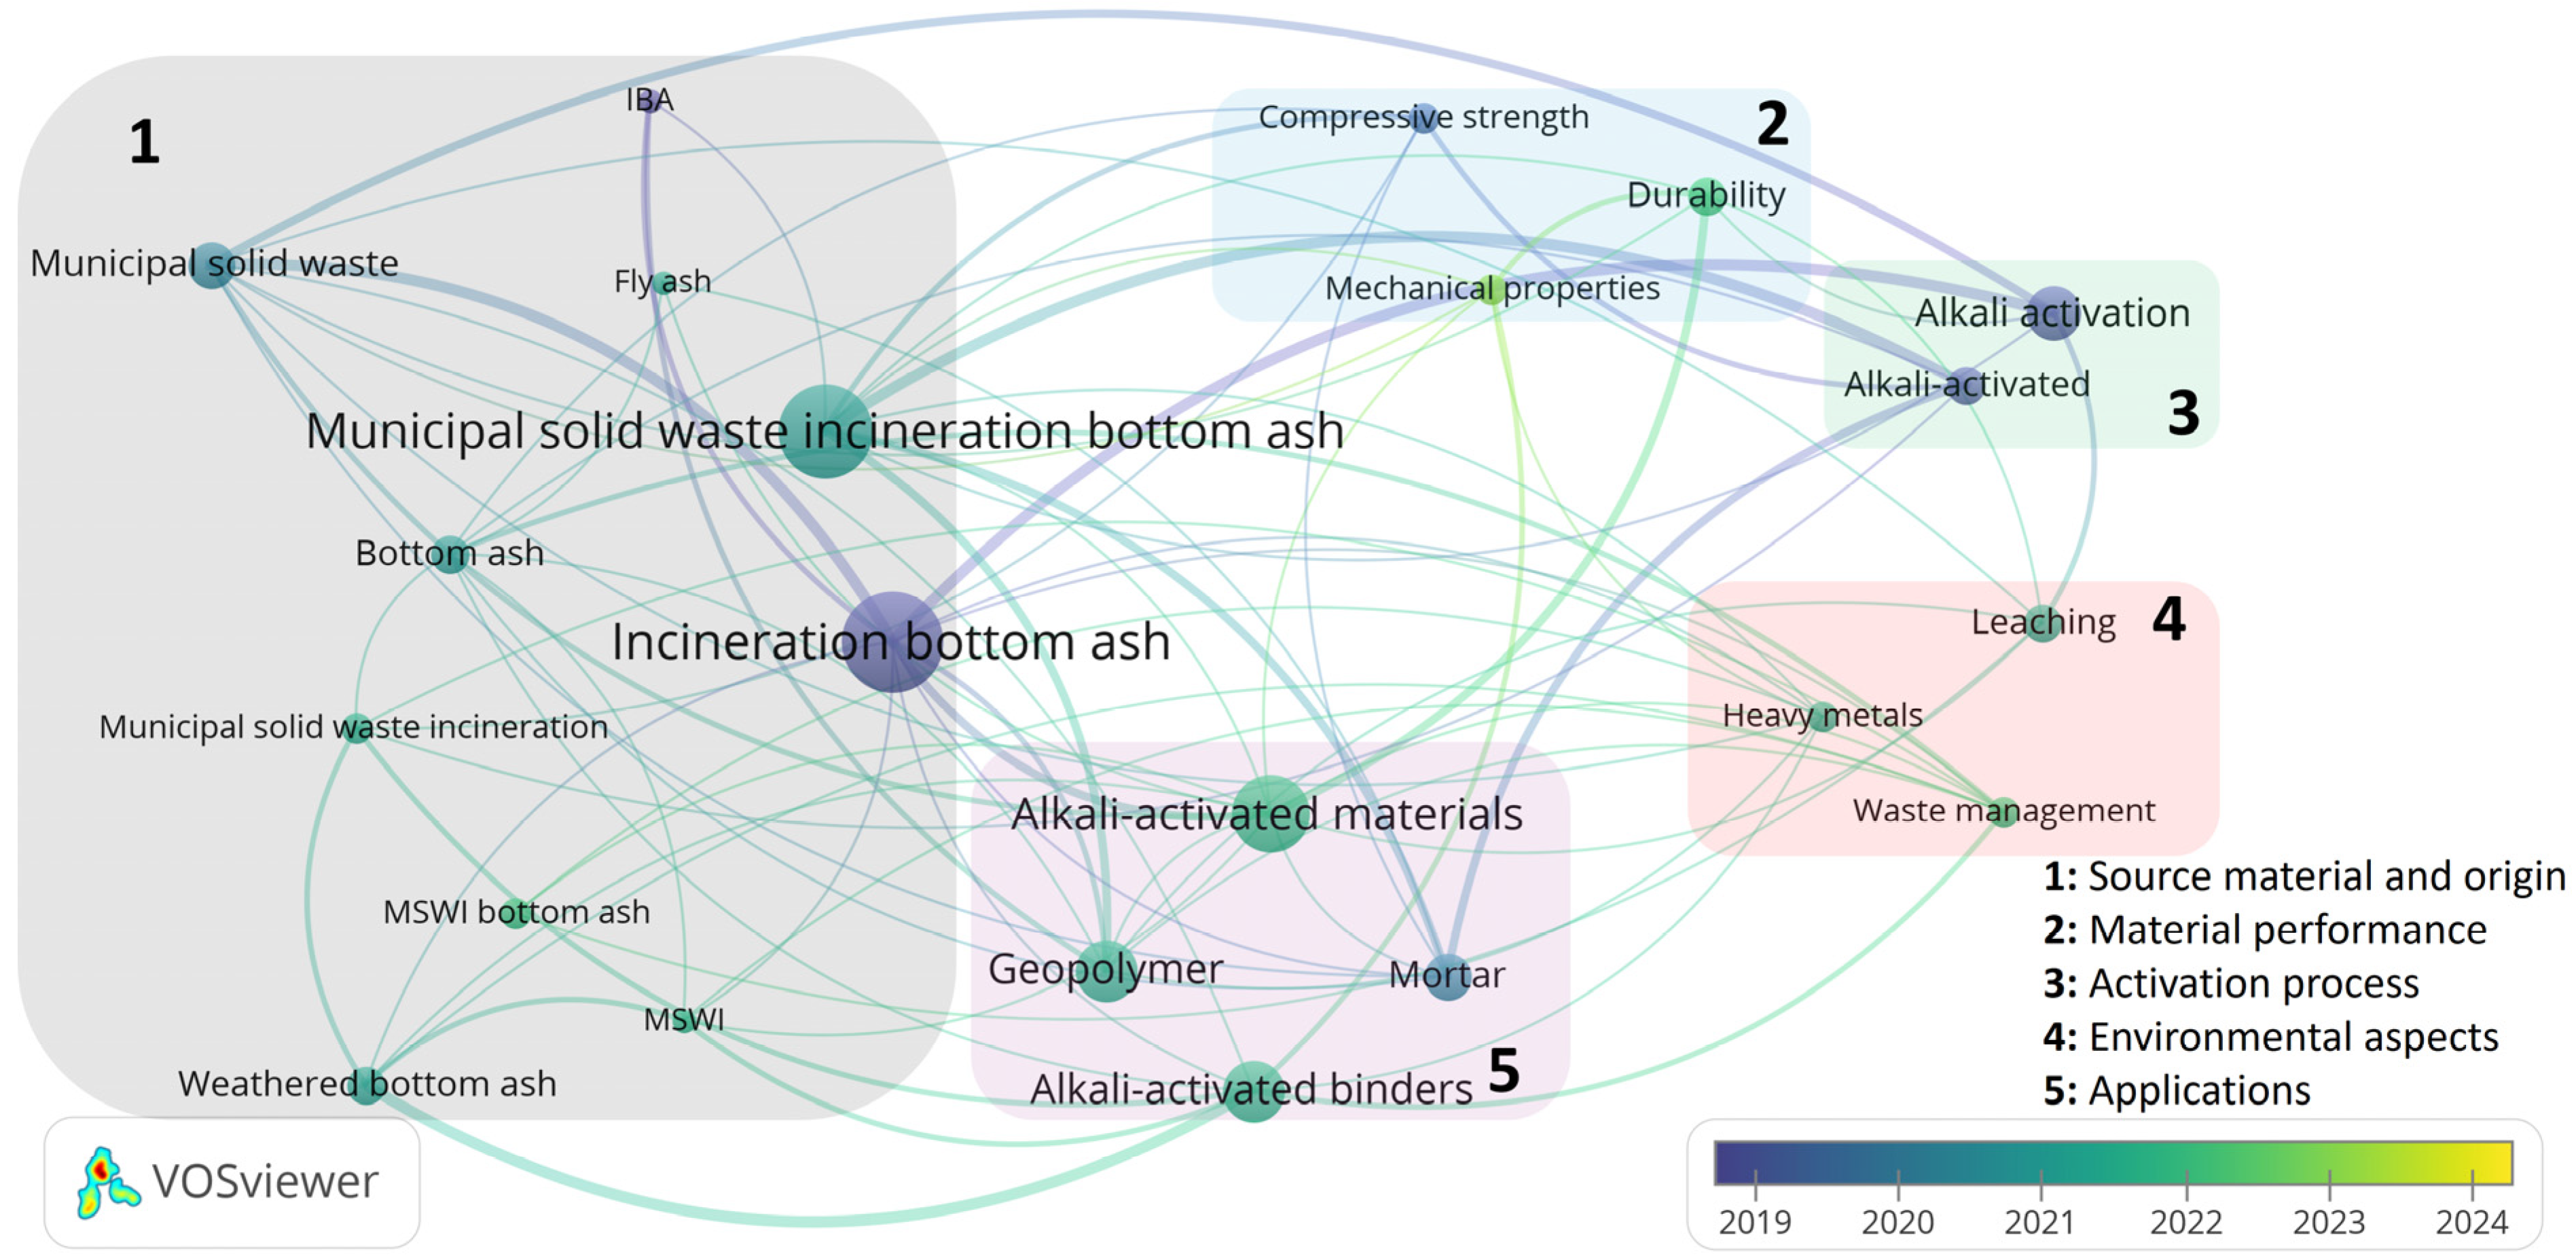
Task: Click the legend entry Applications
Action: (x=2176, y=1090)
